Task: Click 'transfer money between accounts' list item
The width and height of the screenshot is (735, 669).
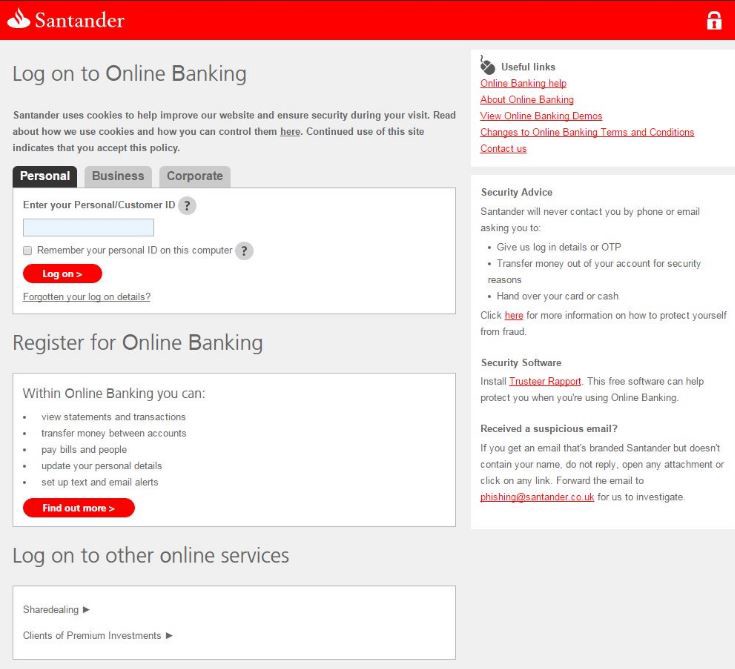Action: click(x=113, y=433)
